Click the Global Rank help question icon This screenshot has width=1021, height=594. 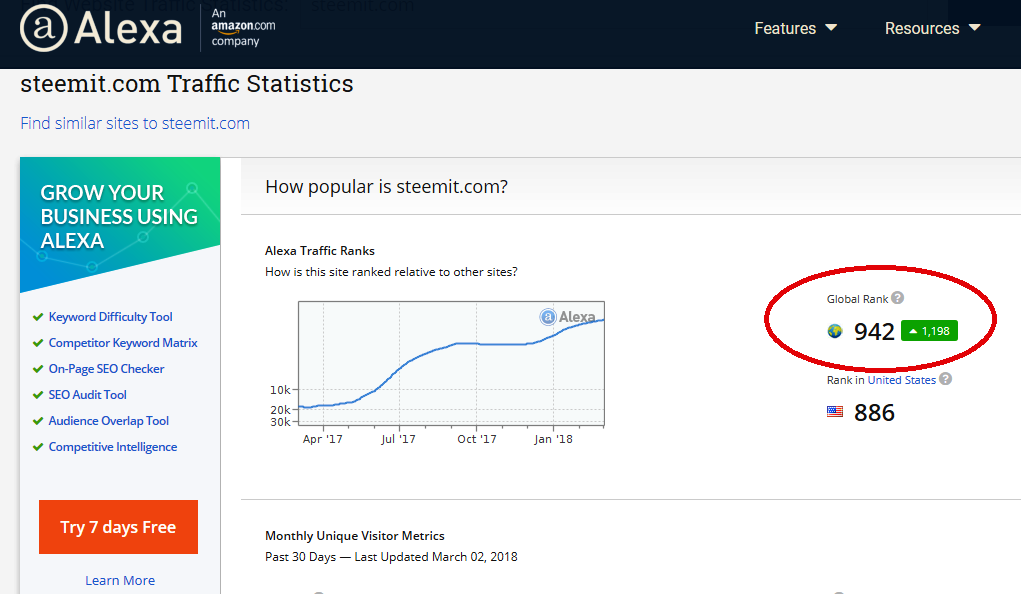tap(897, 298)
